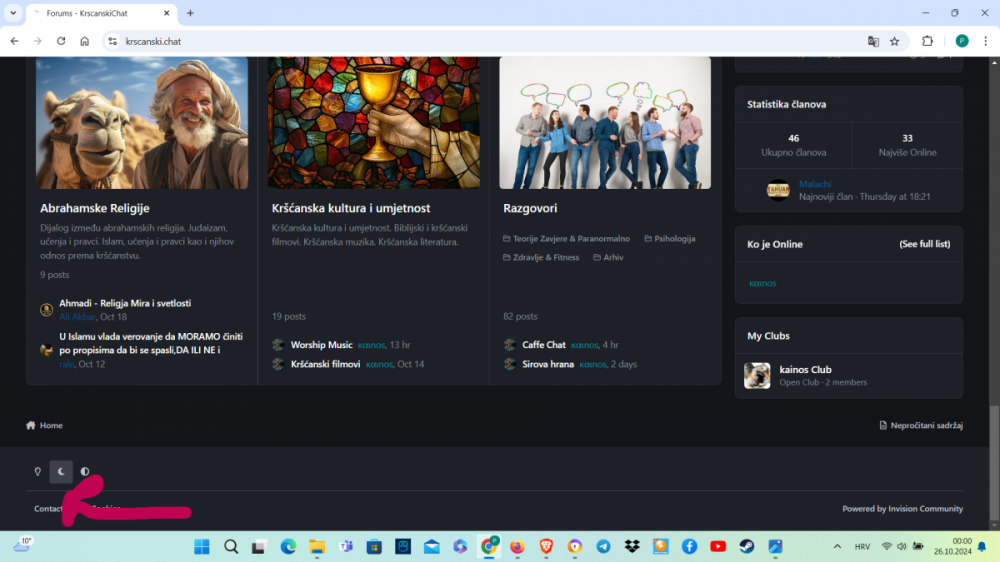The height and width of the screenshot is (562, 1000).
Task: Bookmark this page with the star icon
Action: 895,41
